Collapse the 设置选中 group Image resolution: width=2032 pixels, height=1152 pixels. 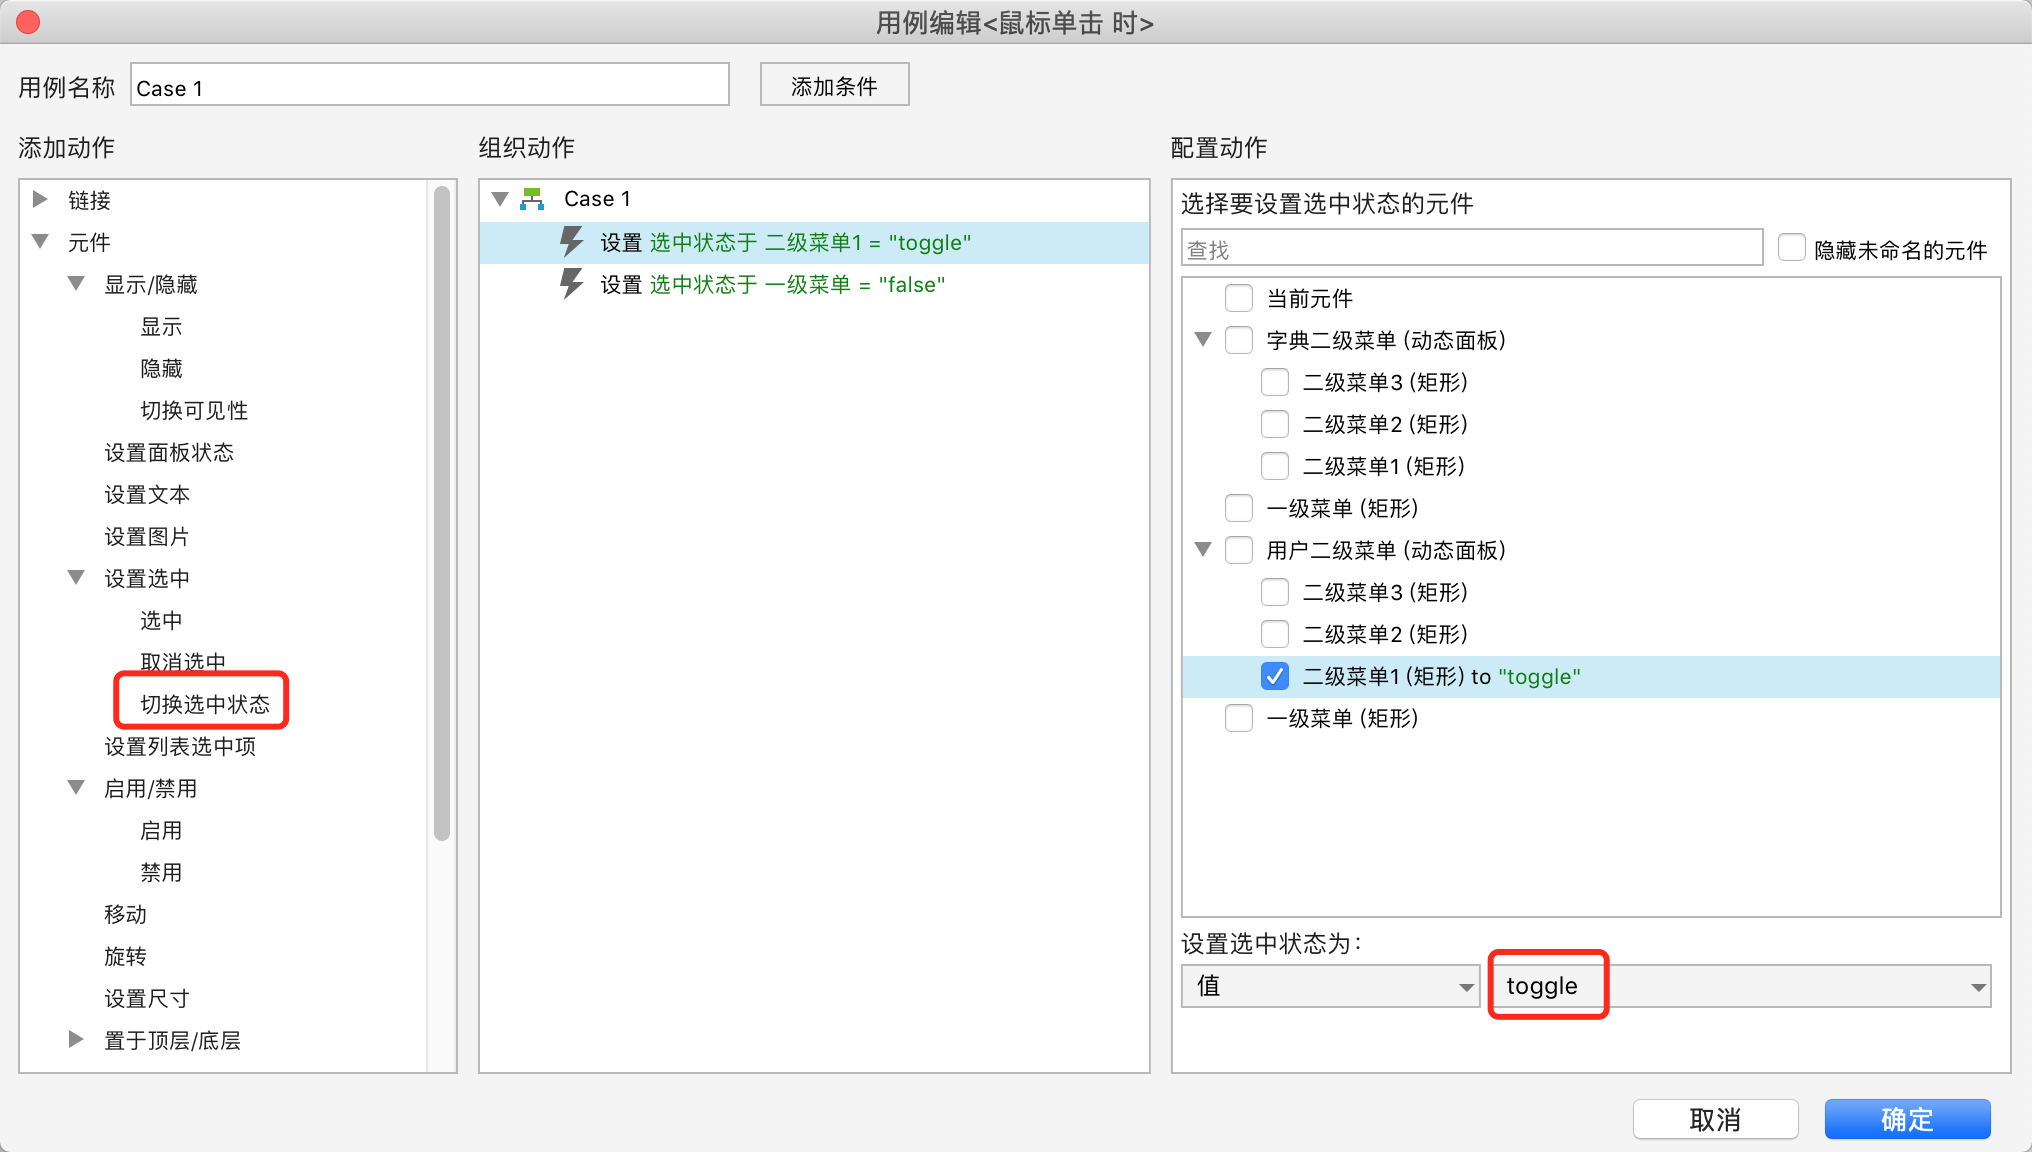(x=76, y=577)
